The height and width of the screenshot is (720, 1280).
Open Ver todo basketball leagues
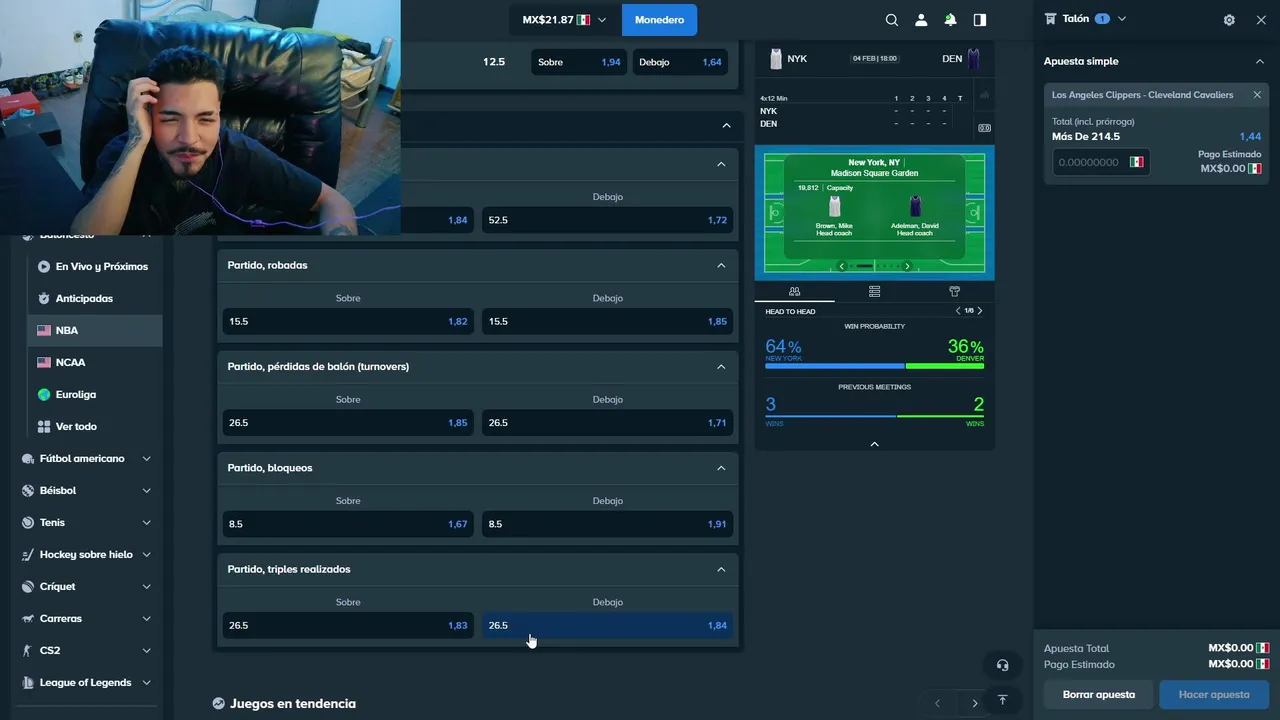94,427
